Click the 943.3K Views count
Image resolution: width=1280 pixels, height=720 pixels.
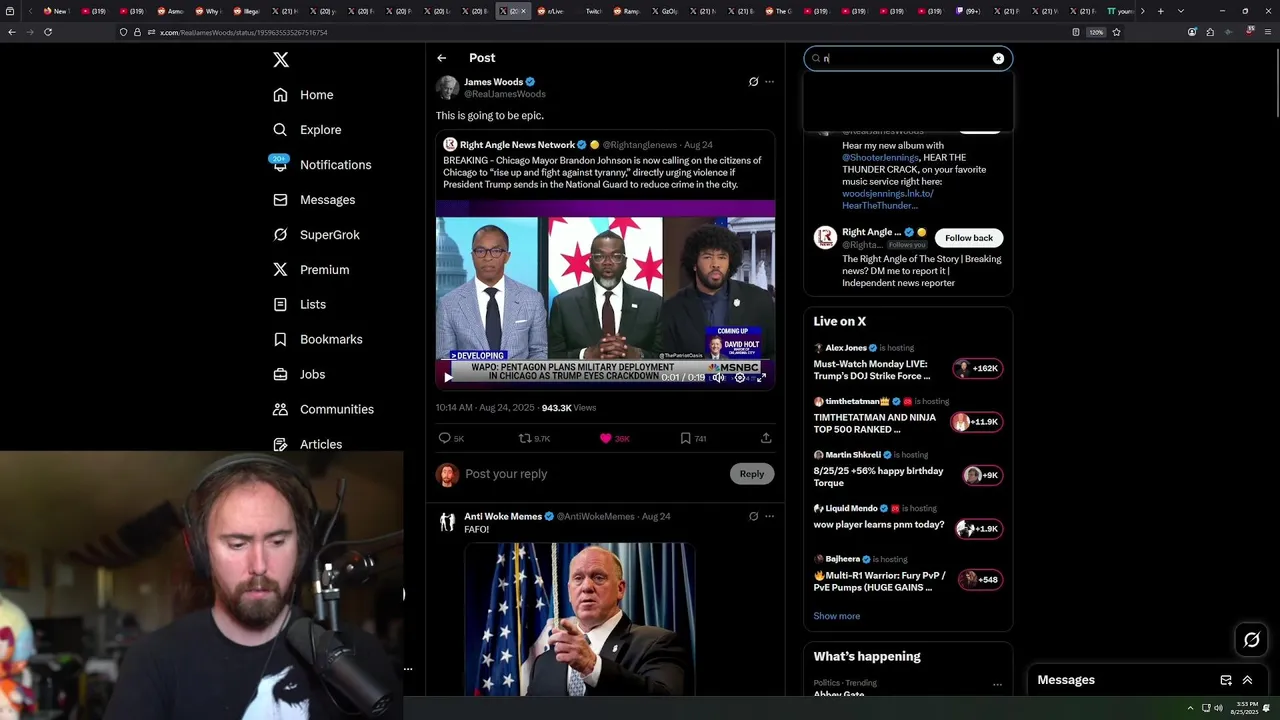pyautogui.click(x=568, y=408)
